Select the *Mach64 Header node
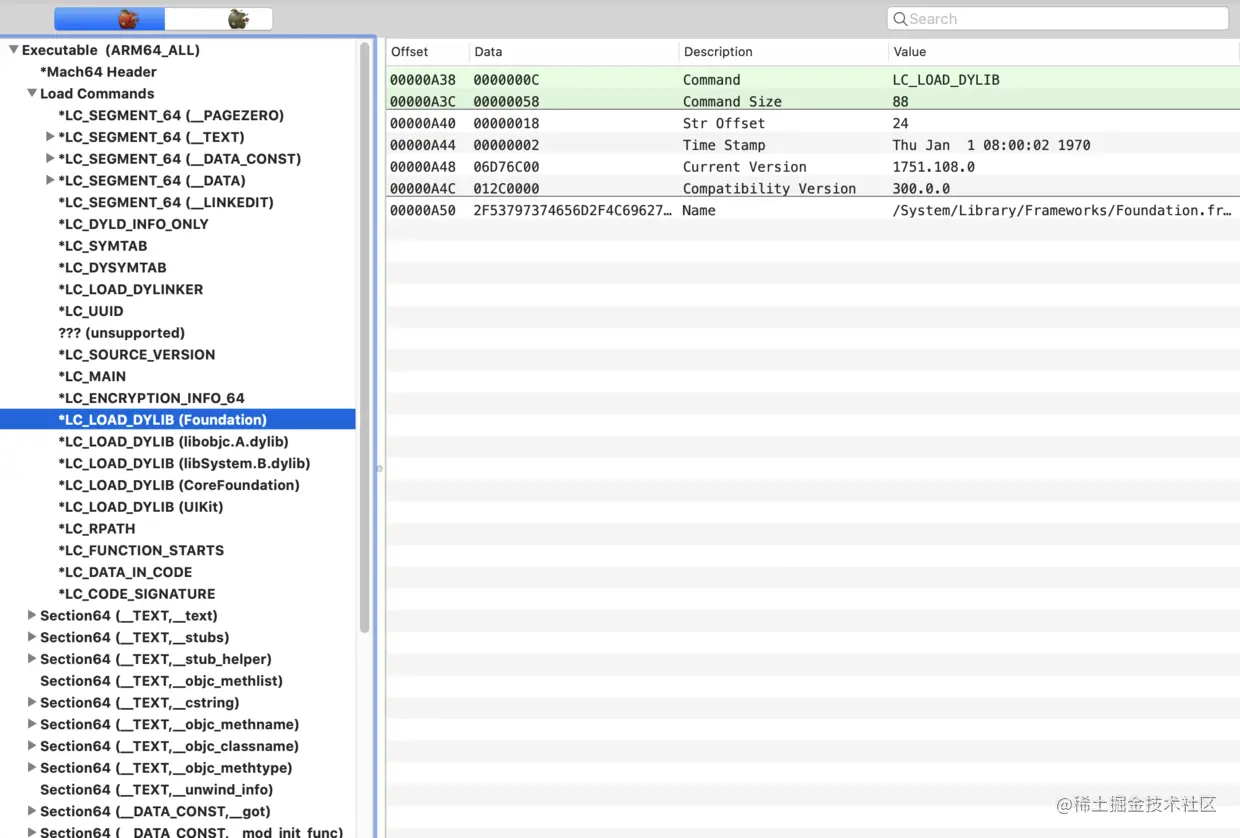 (98, 72)
